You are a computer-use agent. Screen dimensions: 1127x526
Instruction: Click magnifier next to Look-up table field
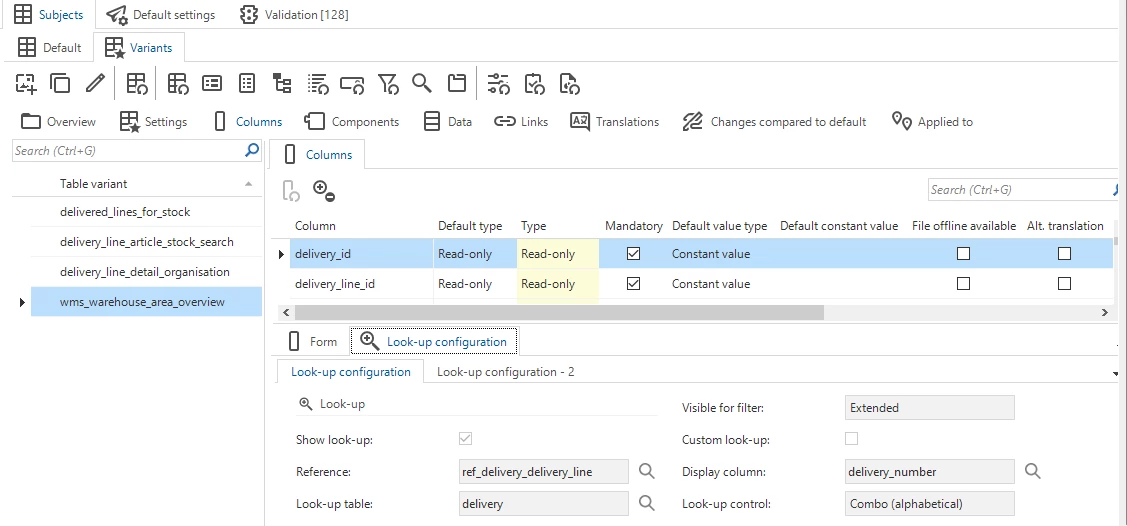click(x=647, y=503)
